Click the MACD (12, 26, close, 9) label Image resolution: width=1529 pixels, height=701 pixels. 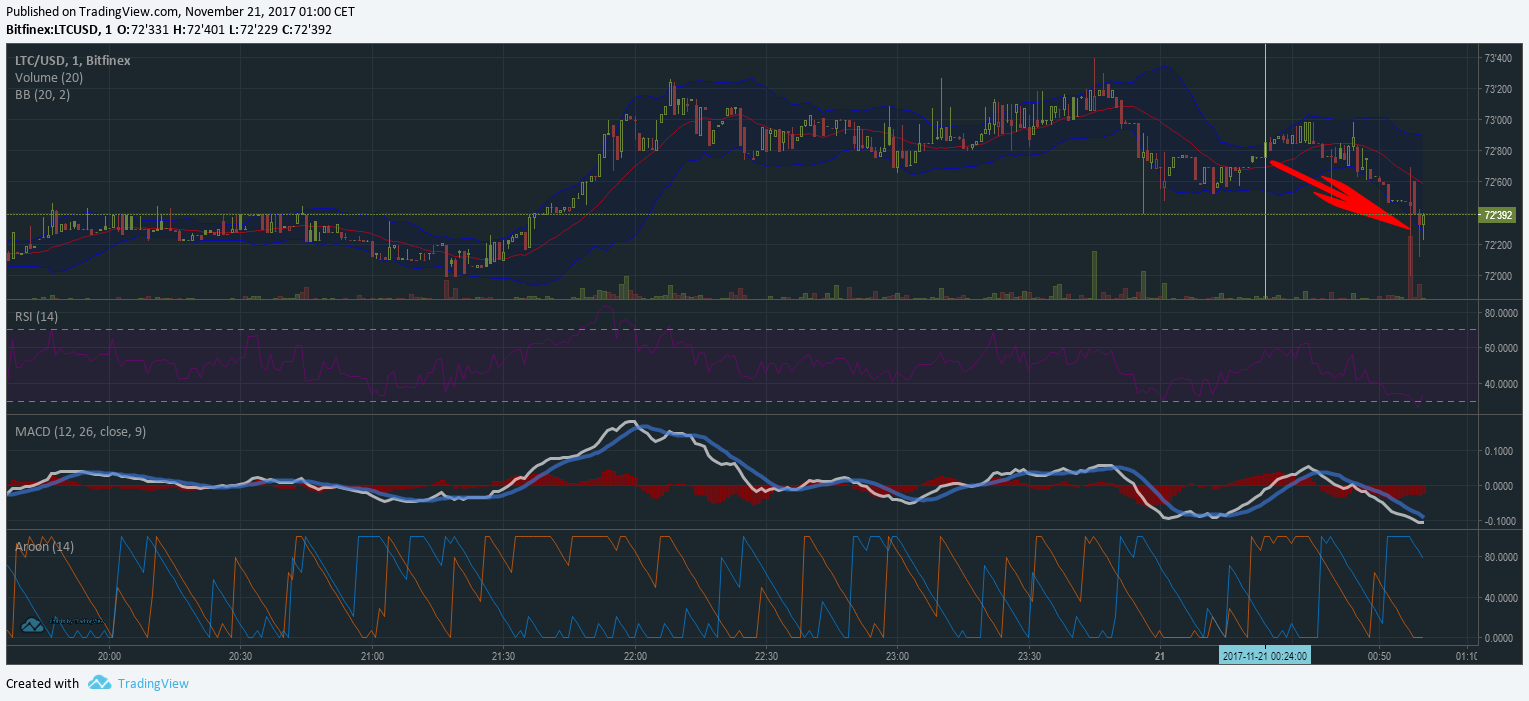point(80,431)
